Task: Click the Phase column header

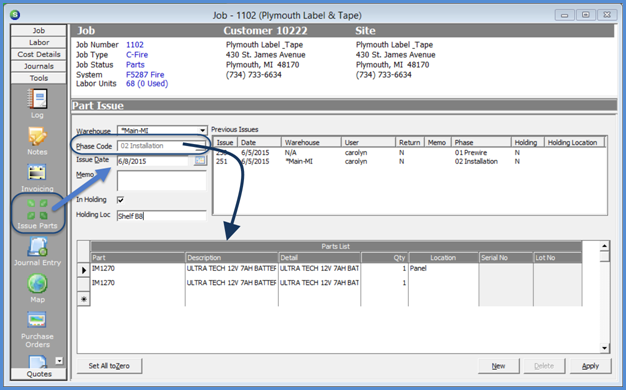Action: [x=481, y=142]
